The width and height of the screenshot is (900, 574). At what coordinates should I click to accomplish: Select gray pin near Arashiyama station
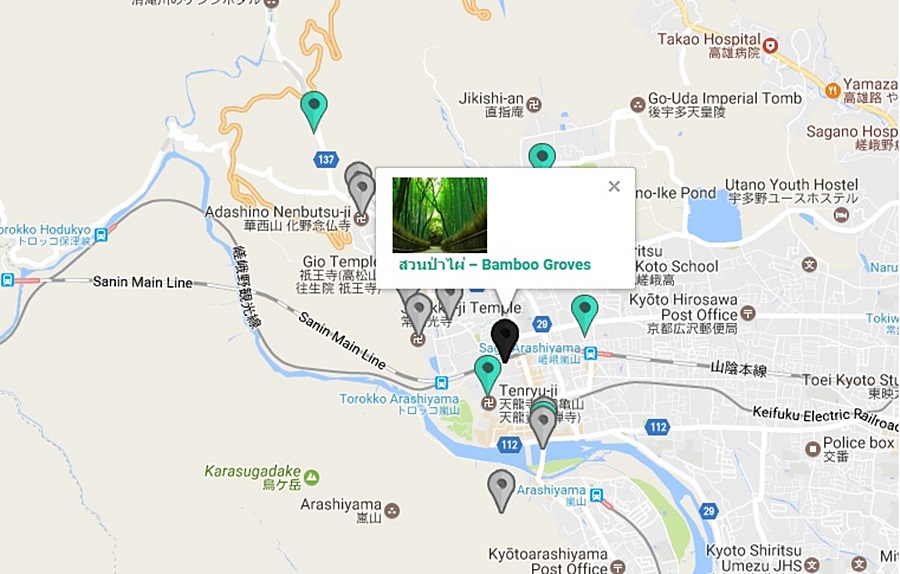tap(501, 491)
